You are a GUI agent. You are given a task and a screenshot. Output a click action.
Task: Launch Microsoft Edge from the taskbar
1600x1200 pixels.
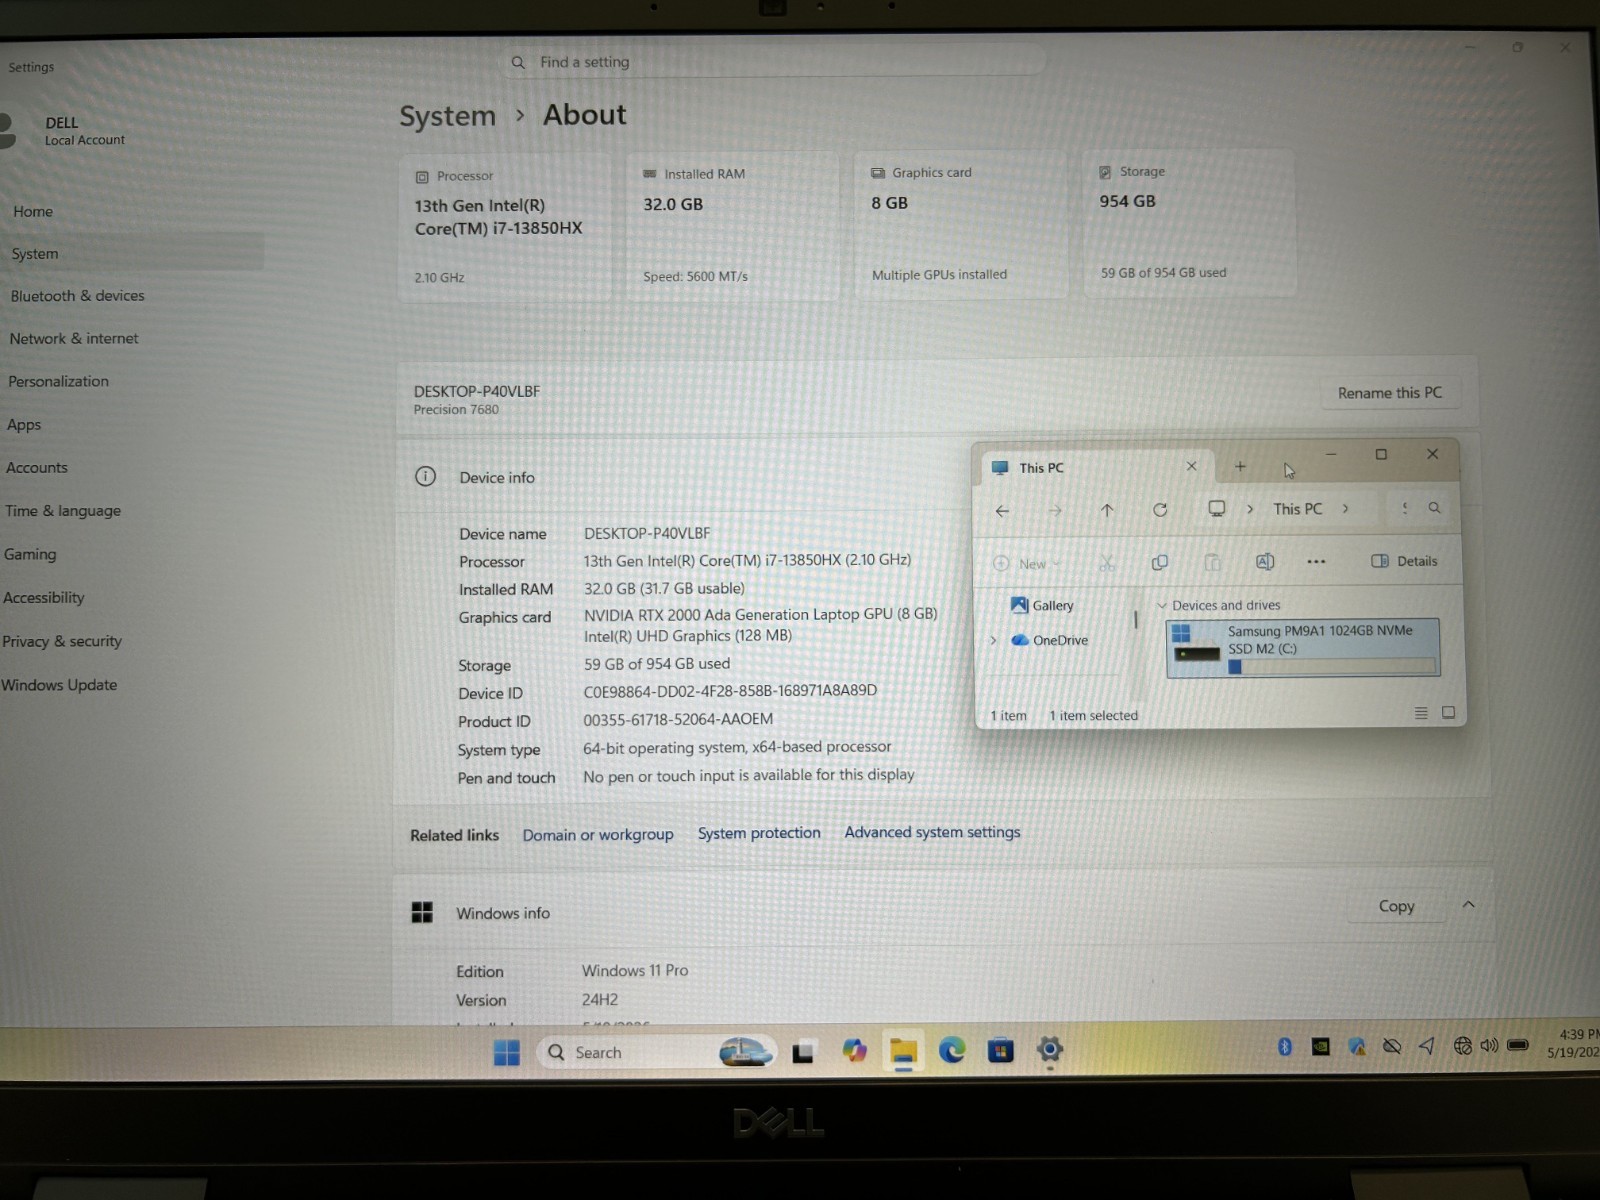pos(952,1050)
